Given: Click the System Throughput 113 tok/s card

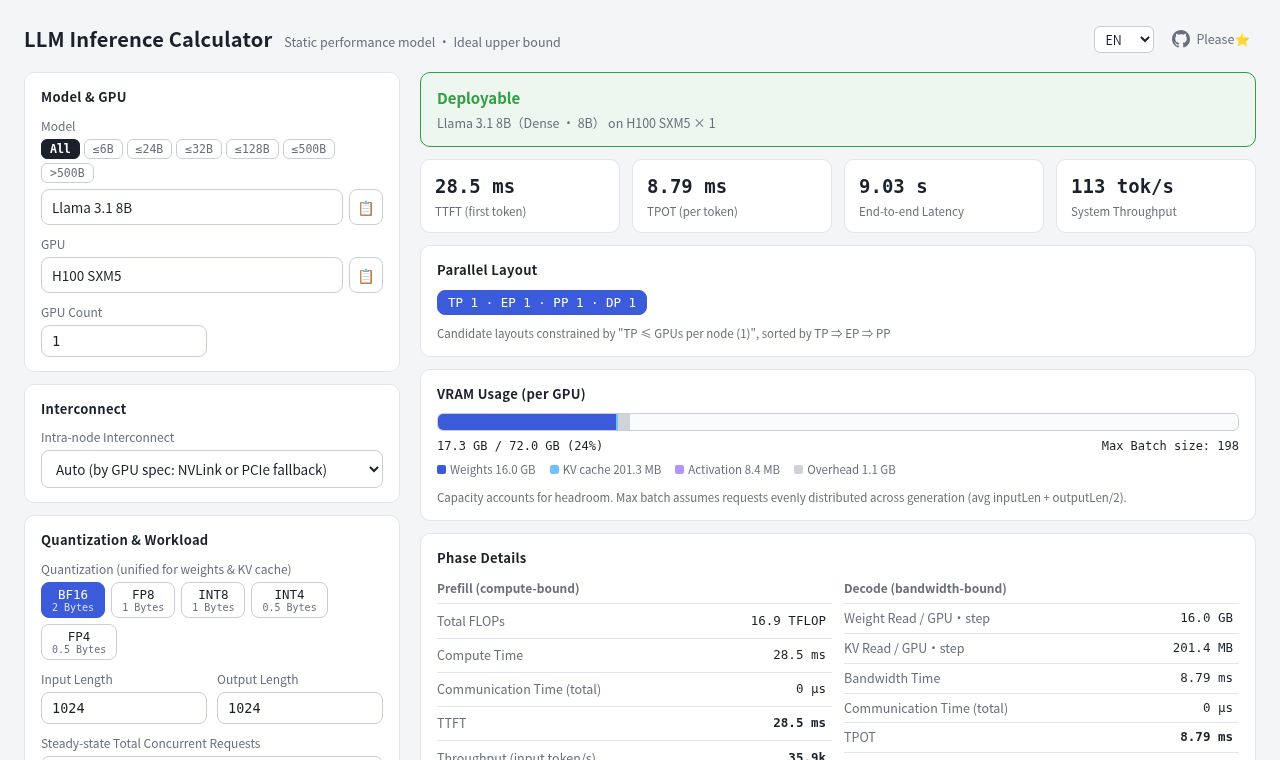Looking at the screenshot, I should coord(1156,196).
